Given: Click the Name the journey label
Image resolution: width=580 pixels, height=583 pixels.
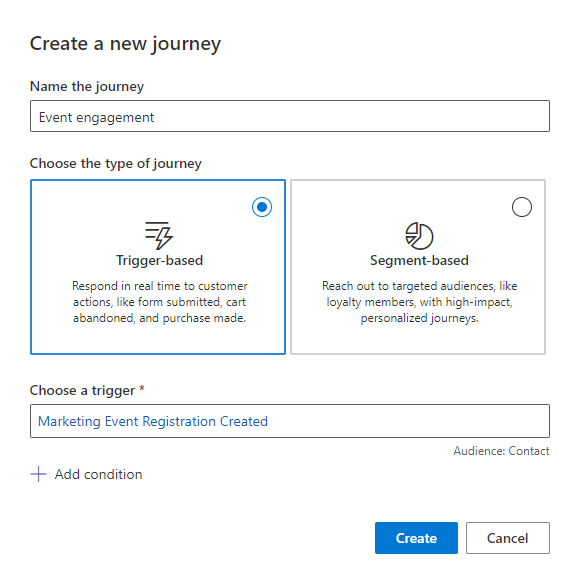Looking at the screenshot, I should coord(87,87).
